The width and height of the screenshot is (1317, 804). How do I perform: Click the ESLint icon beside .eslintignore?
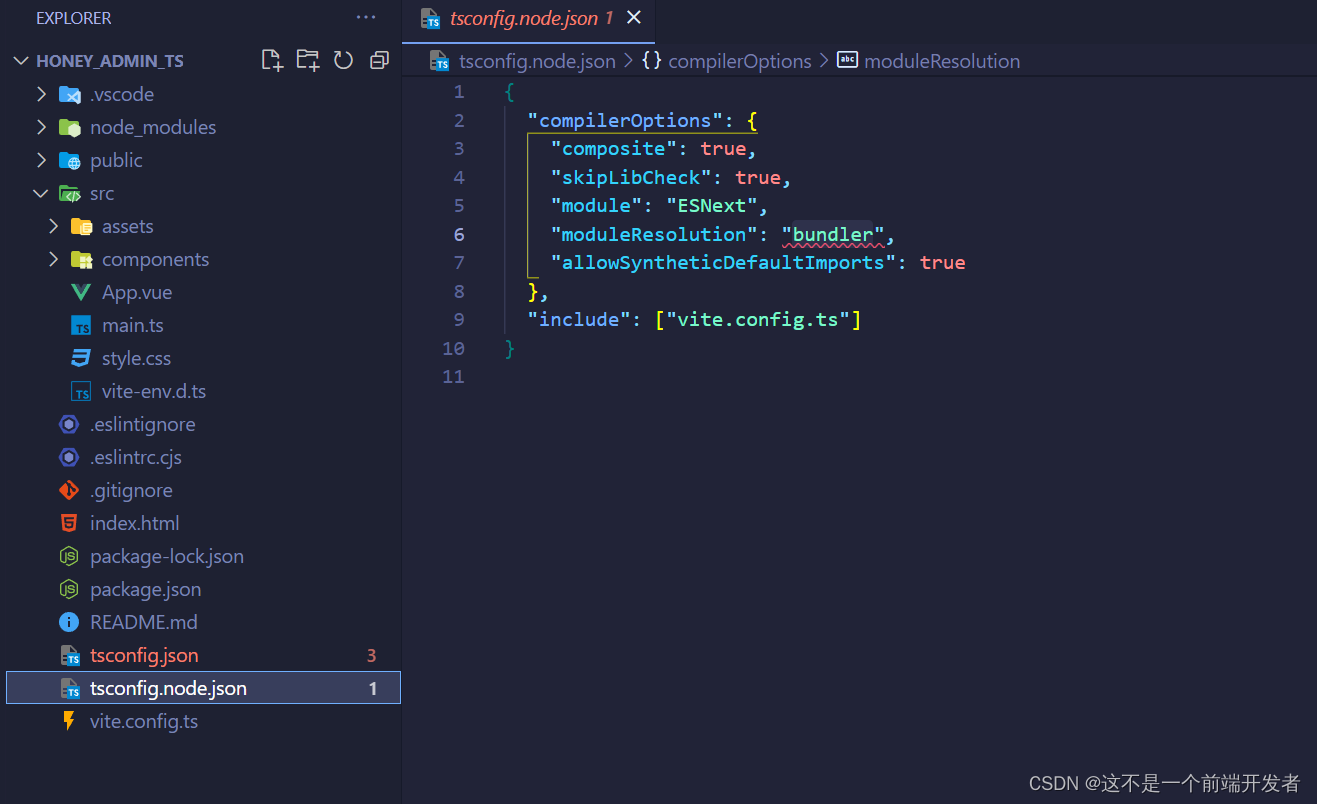coord(69,424)
